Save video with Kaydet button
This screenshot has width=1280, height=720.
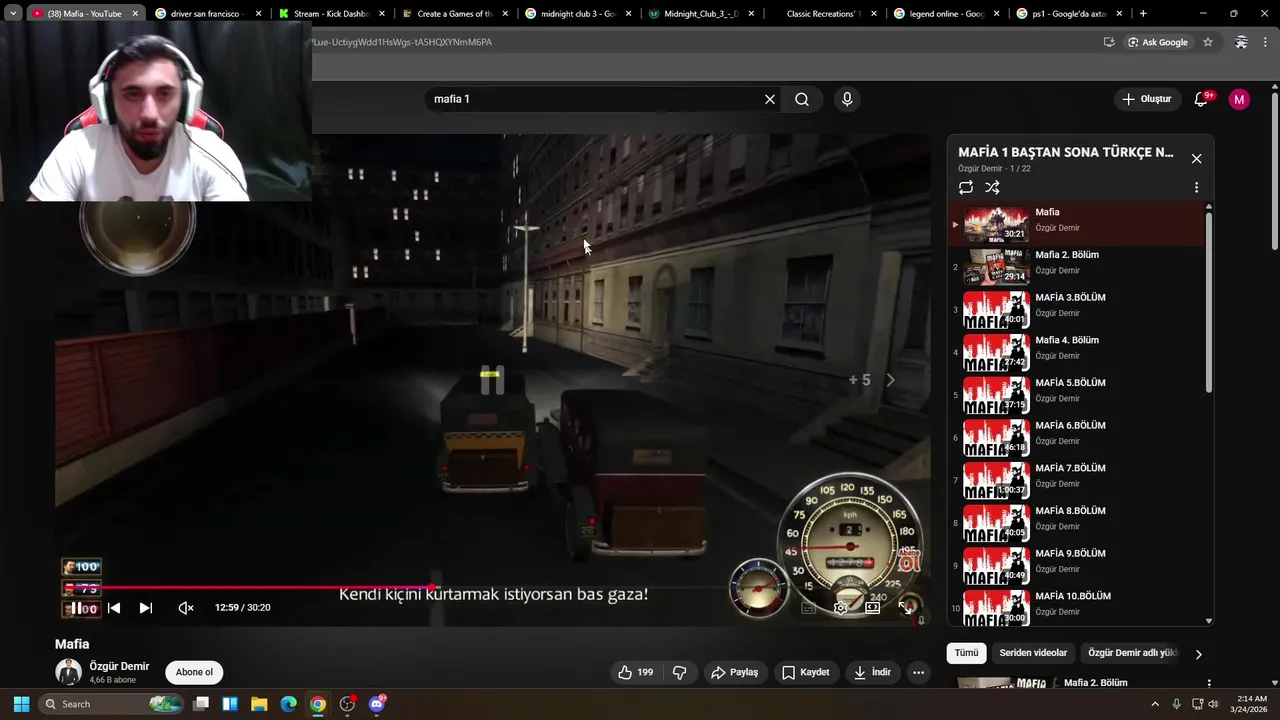805,672
